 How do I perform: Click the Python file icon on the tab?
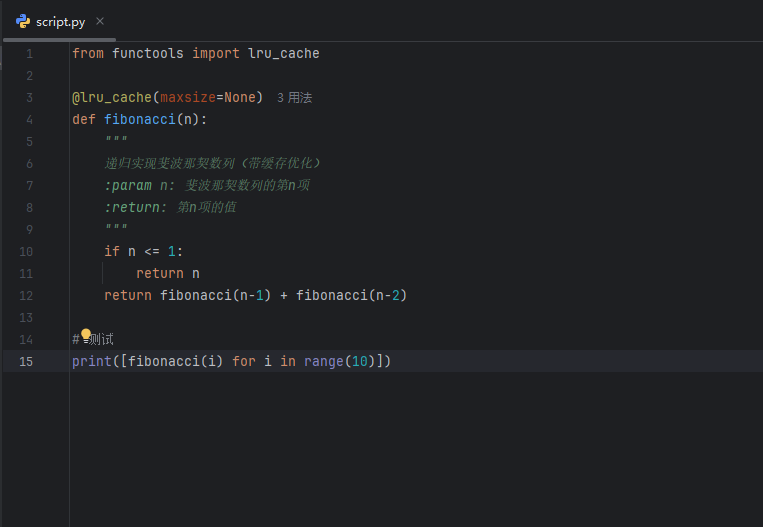(x=22, y=21)
